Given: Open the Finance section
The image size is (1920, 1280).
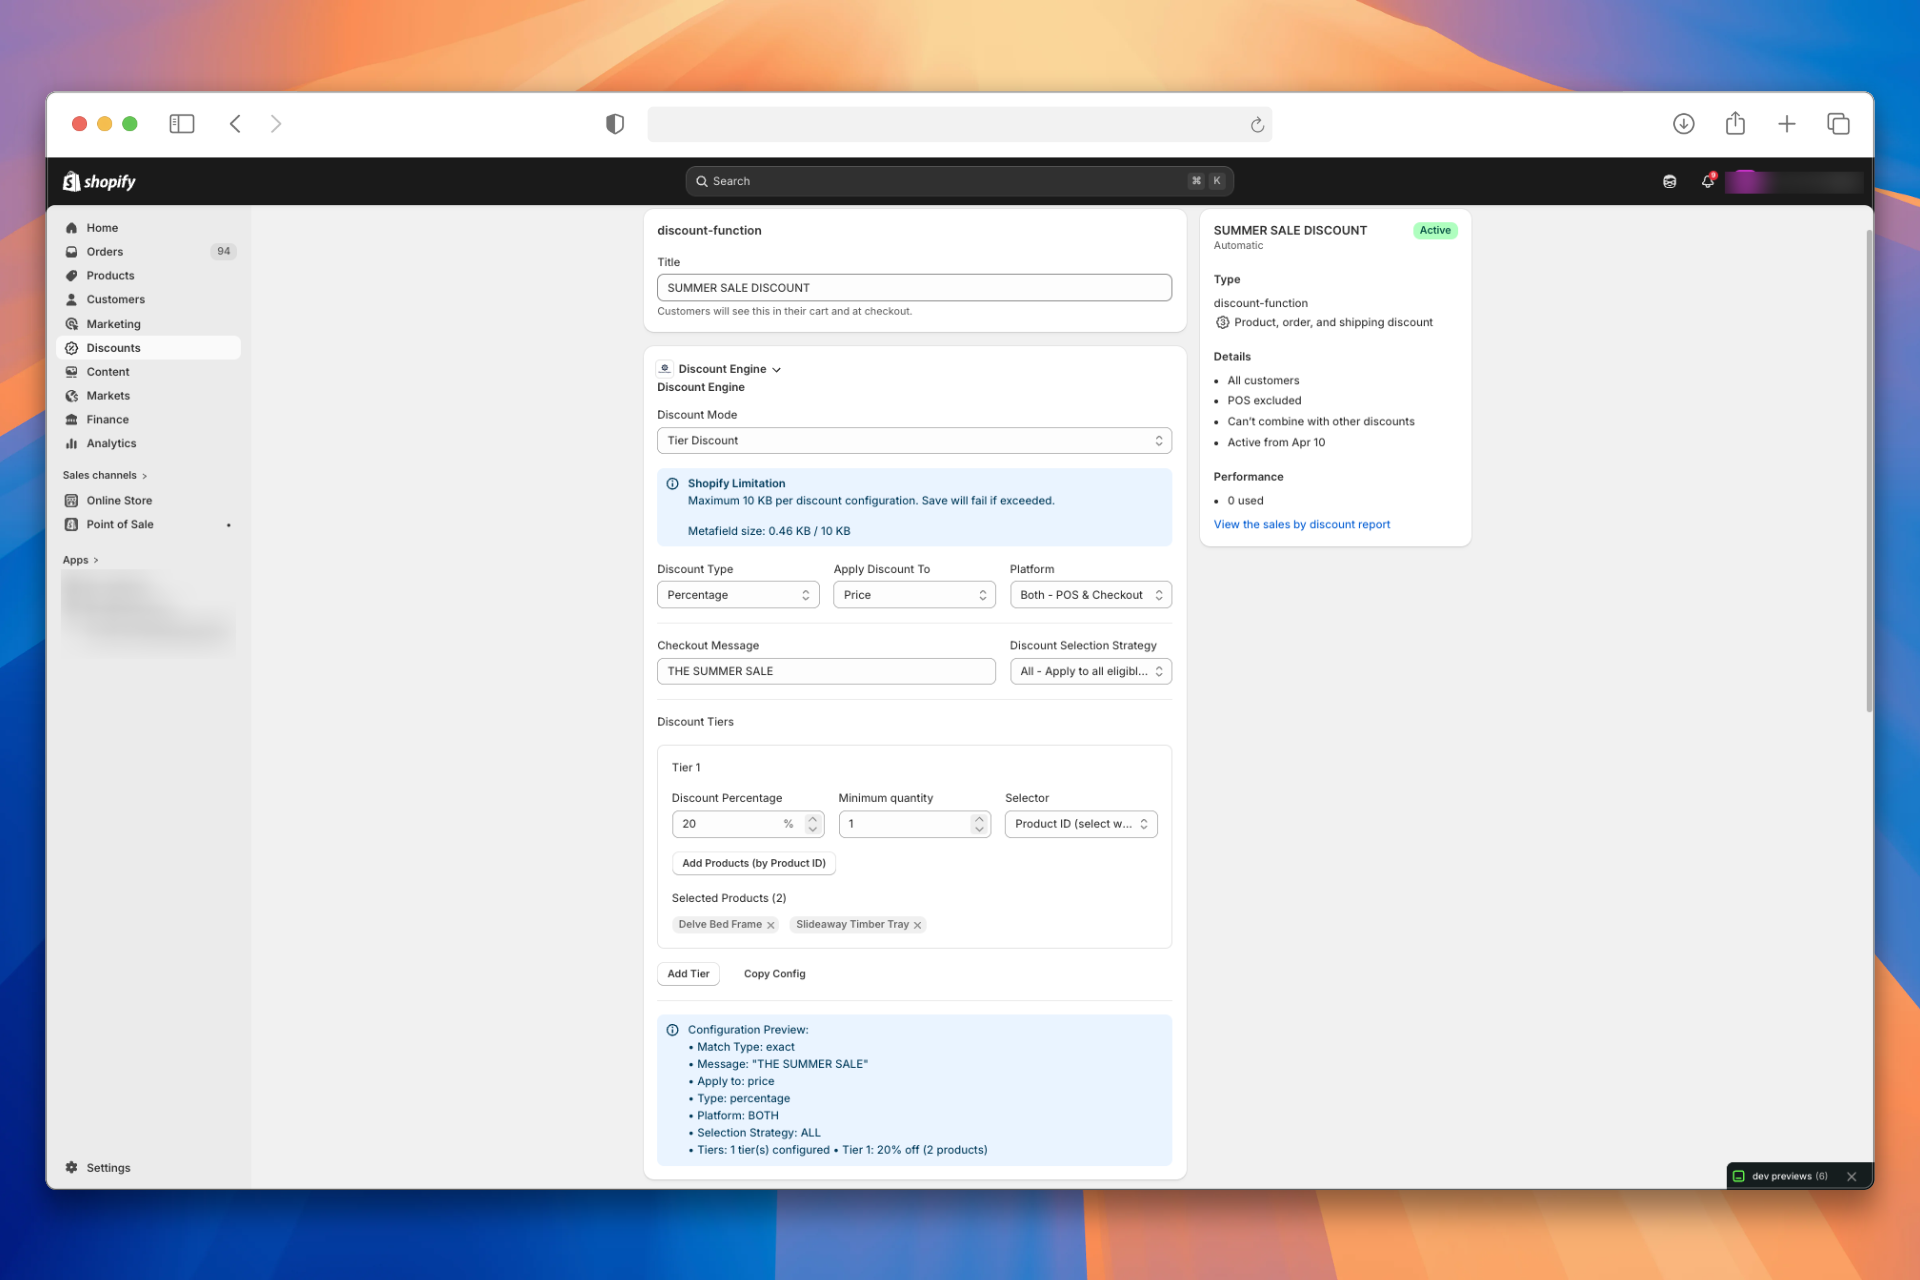Looking at the screenshot, I should tap(105, 419).
